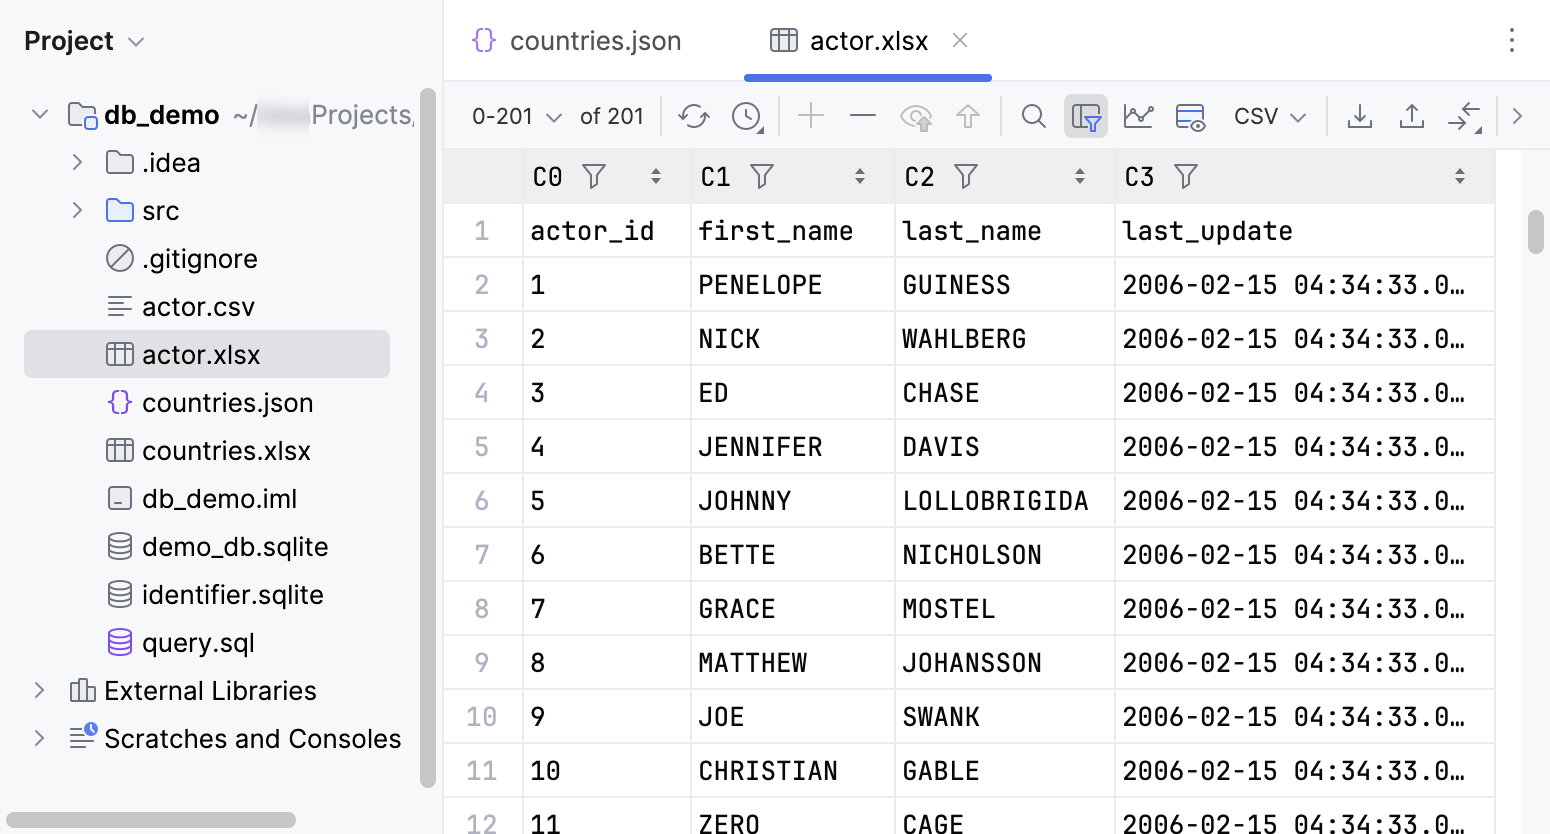Open the editor kebab menu
The width and height of the screenshot is (1550, 834).
(1512, 41)
